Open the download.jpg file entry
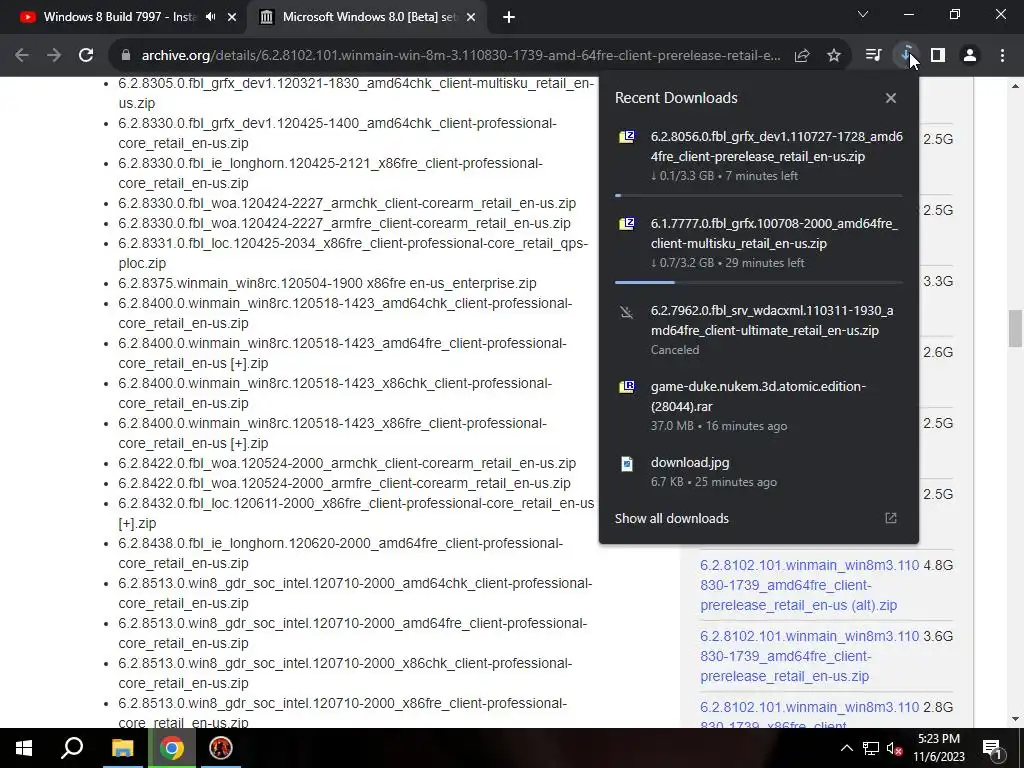The height and width of the screenshot is (768, 1024). click(759, 472)
